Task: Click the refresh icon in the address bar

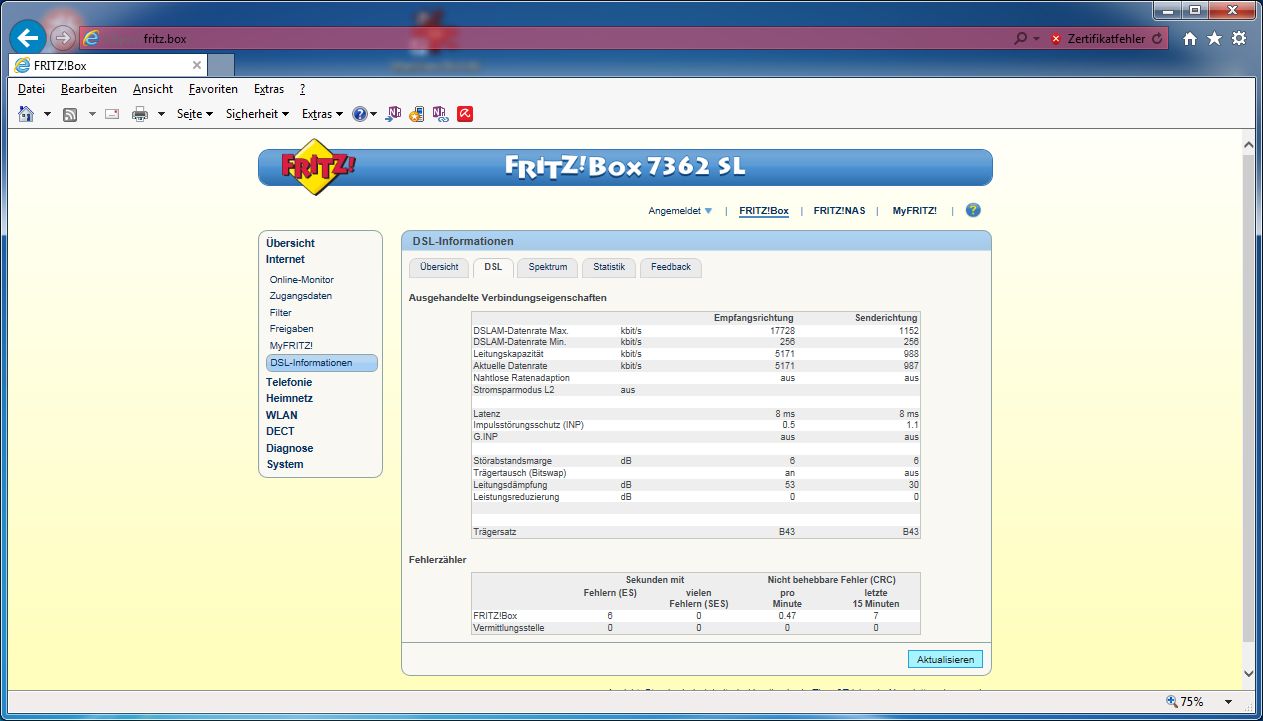Action: click(1157, 39)
